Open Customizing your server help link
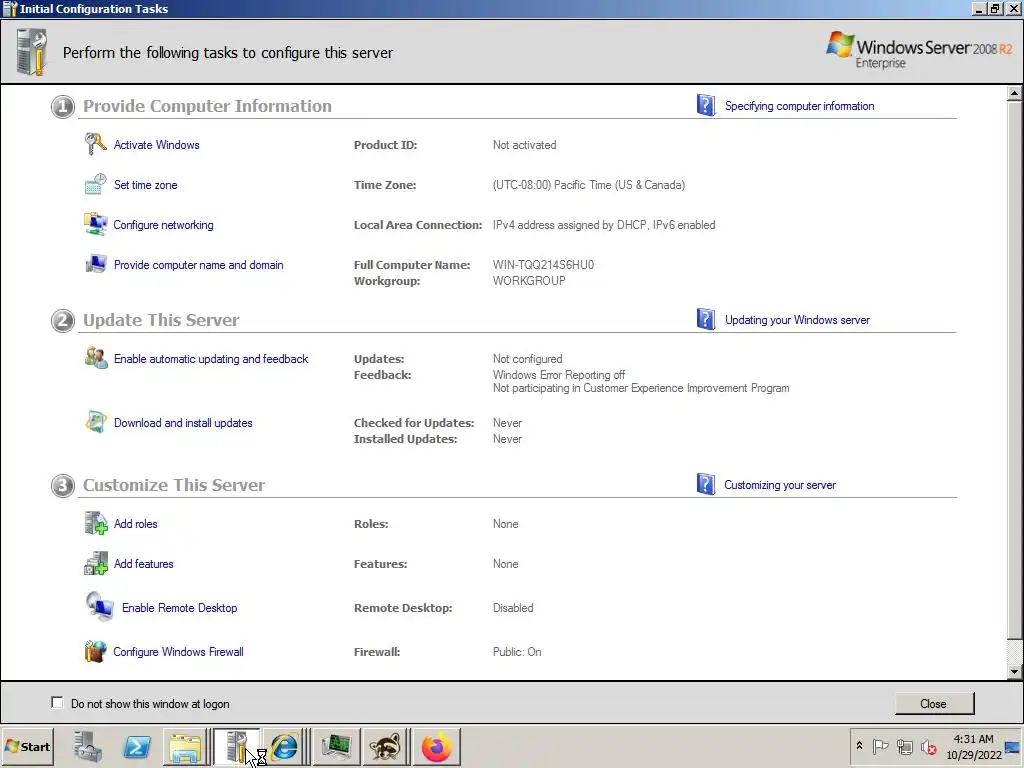 tap(780, 485)
